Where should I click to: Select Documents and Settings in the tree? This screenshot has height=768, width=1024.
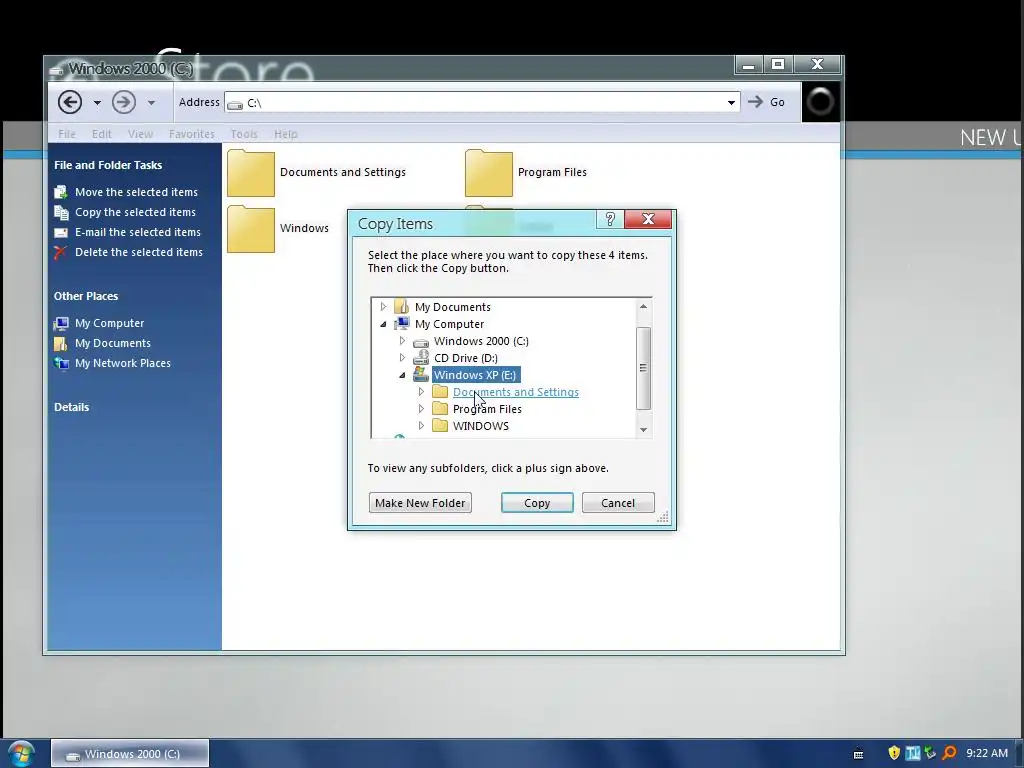click(516, 392)
